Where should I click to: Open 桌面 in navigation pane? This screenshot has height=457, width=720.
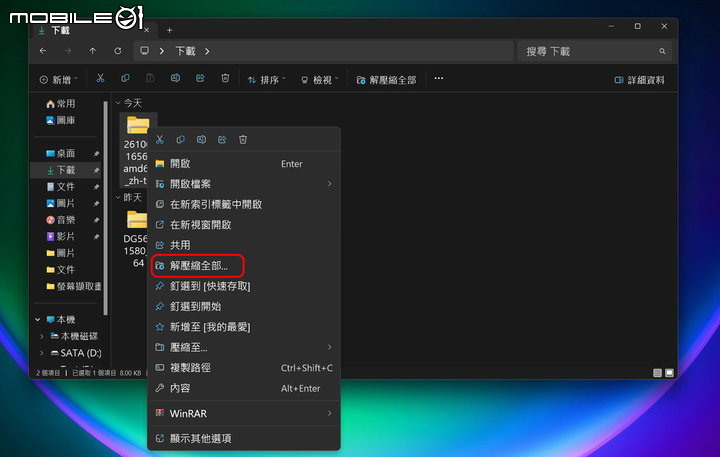coord(61,153)
